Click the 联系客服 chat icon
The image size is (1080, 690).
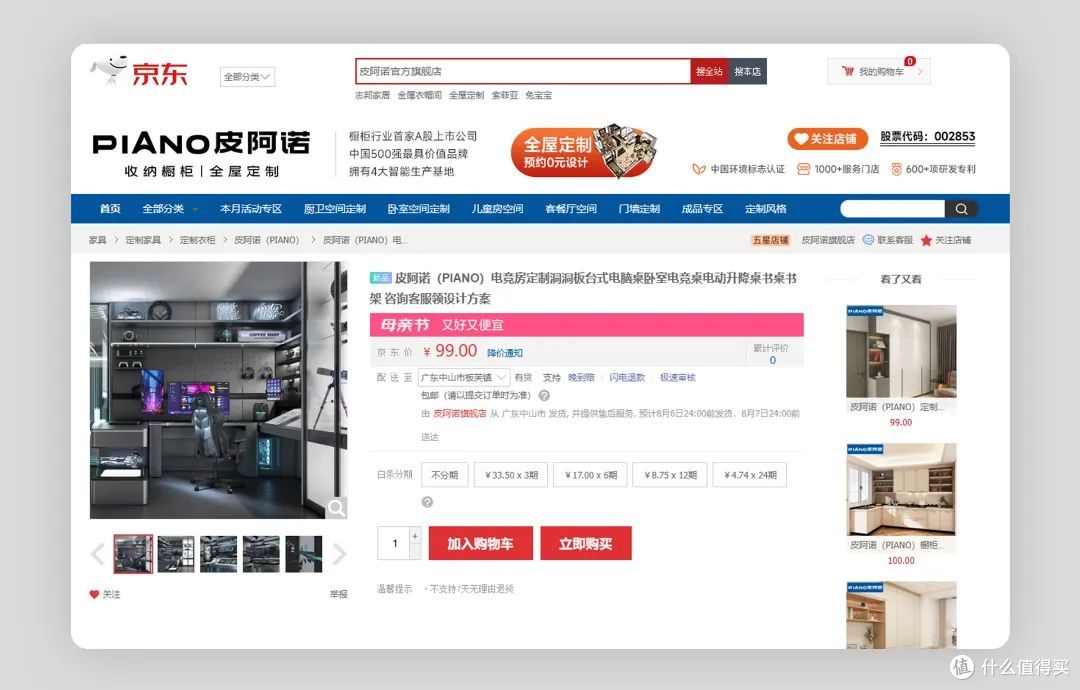point(868,240)
